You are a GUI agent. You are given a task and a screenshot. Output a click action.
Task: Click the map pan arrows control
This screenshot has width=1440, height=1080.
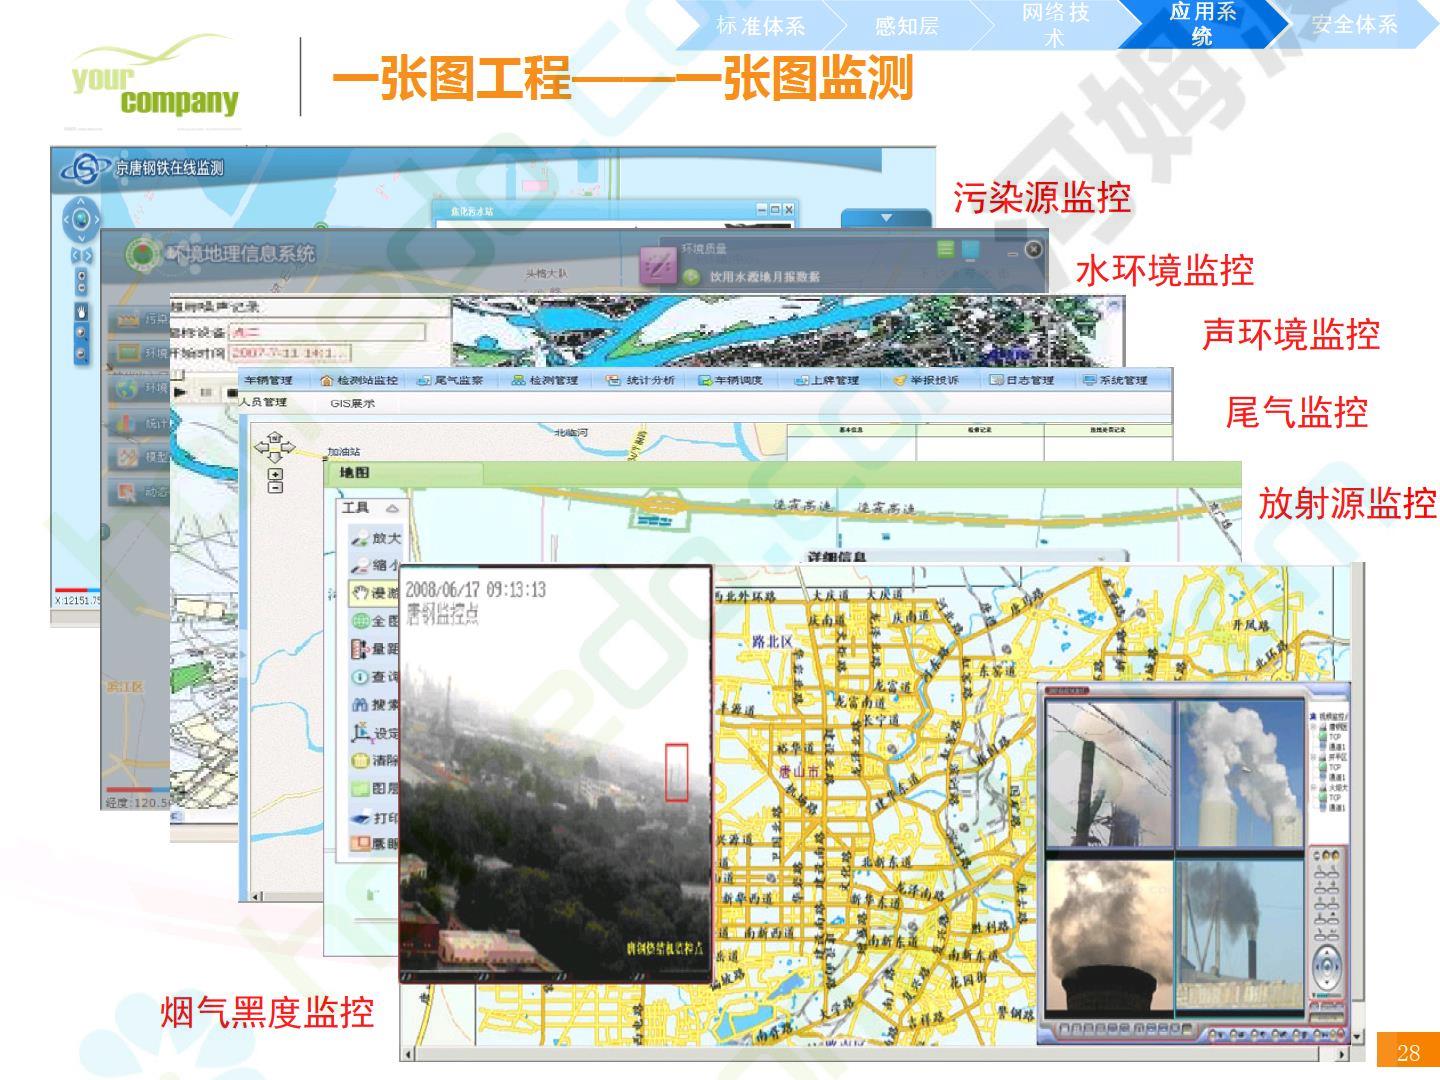click(275, 446)
